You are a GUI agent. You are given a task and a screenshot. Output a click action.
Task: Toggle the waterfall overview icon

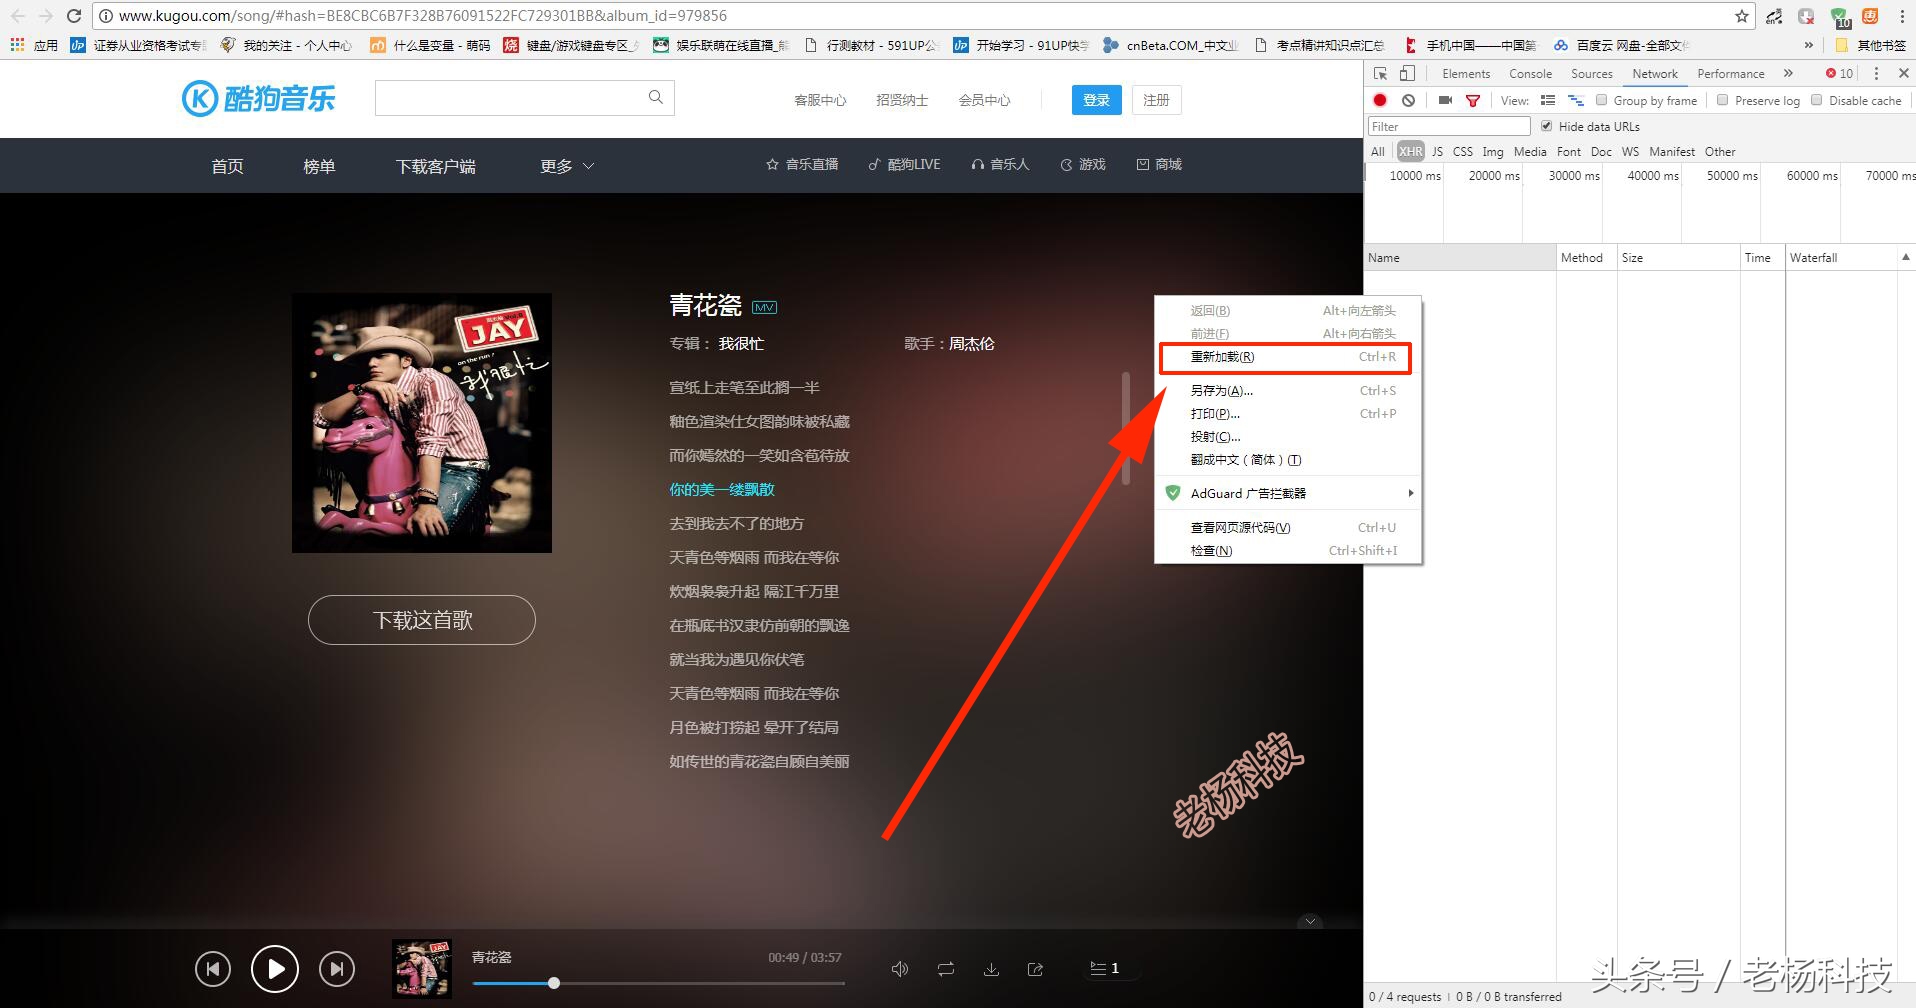[1576, 100]
